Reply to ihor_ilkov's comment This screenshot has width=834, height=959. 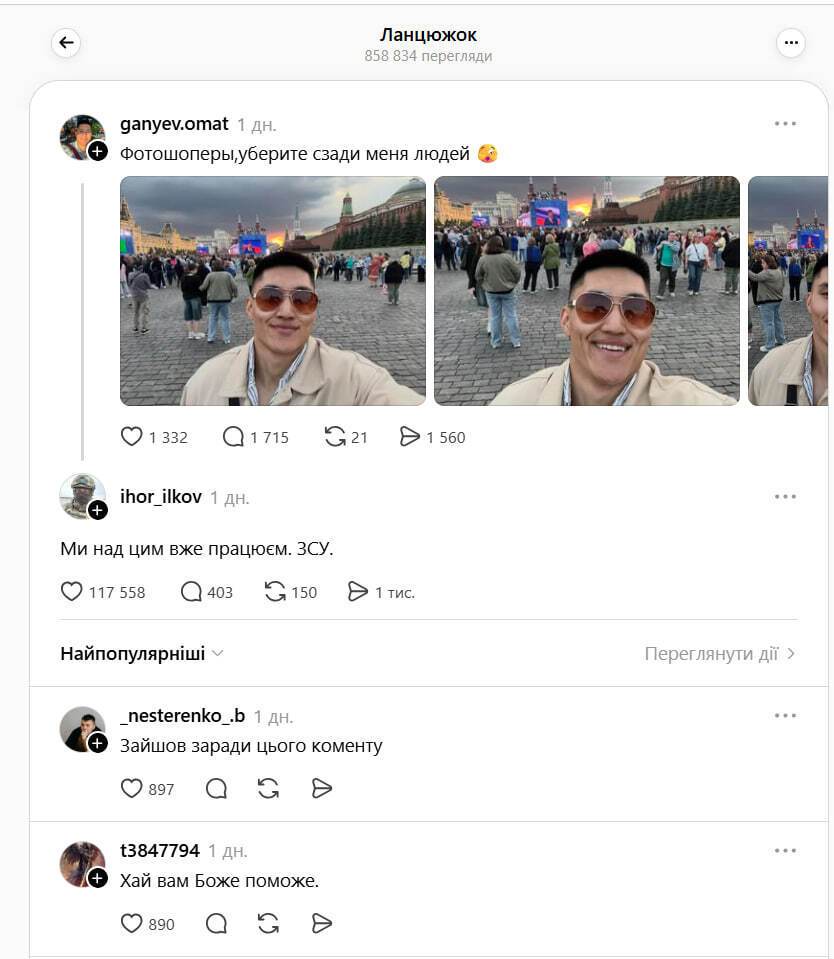pos(191,592)
